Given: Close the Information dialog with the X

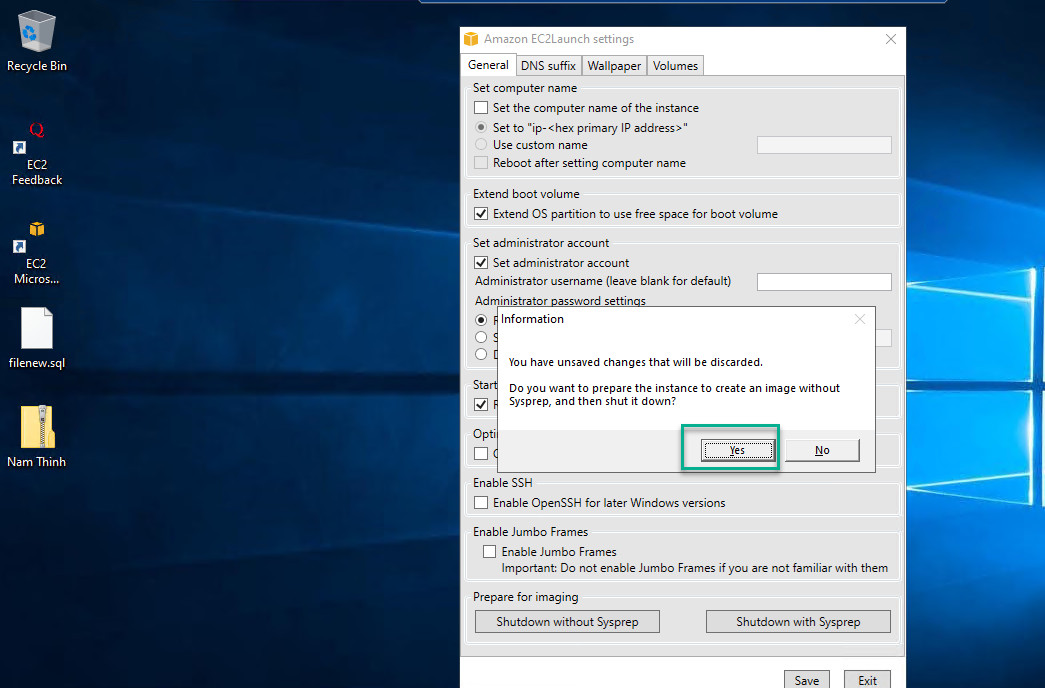Looking at the screenshot, I should [x=860, y=319].
